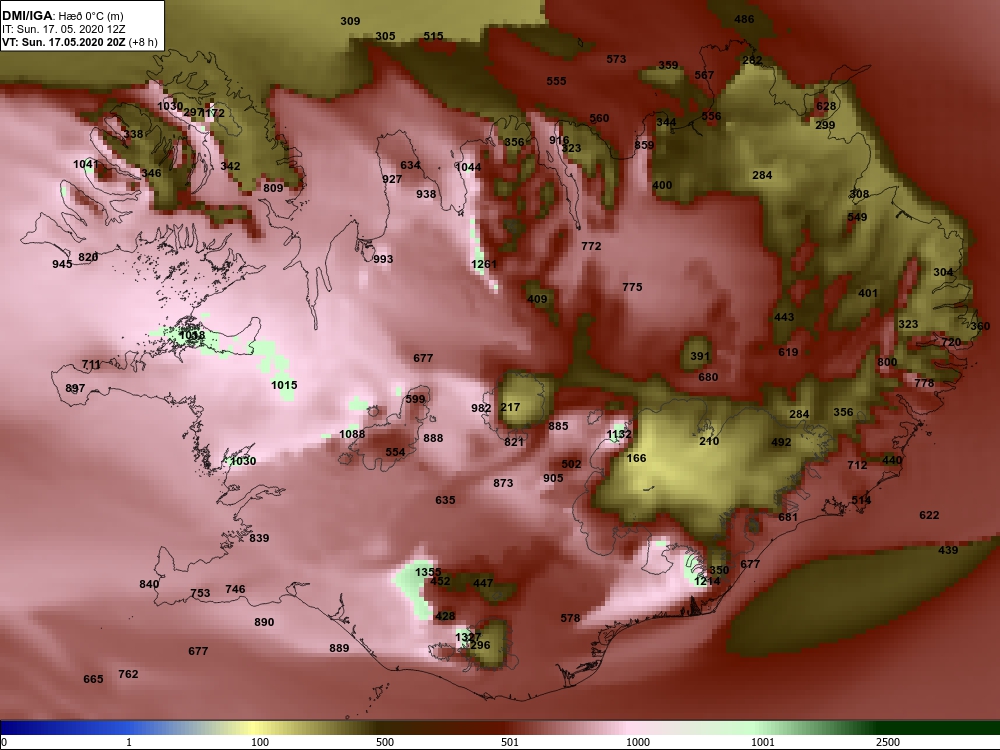Select the color scale label 2500
The height and width of the screenshot is (750, 1000).
(888, 742)
